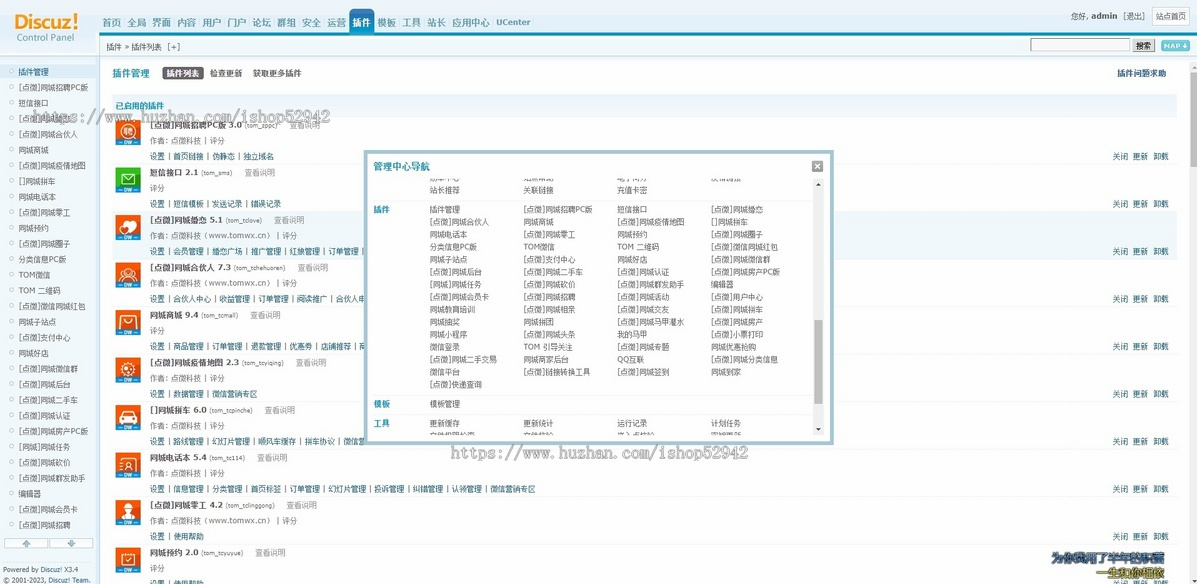
Task: Click the sidebar scroll-down arrow button
Action: (71, 544)
